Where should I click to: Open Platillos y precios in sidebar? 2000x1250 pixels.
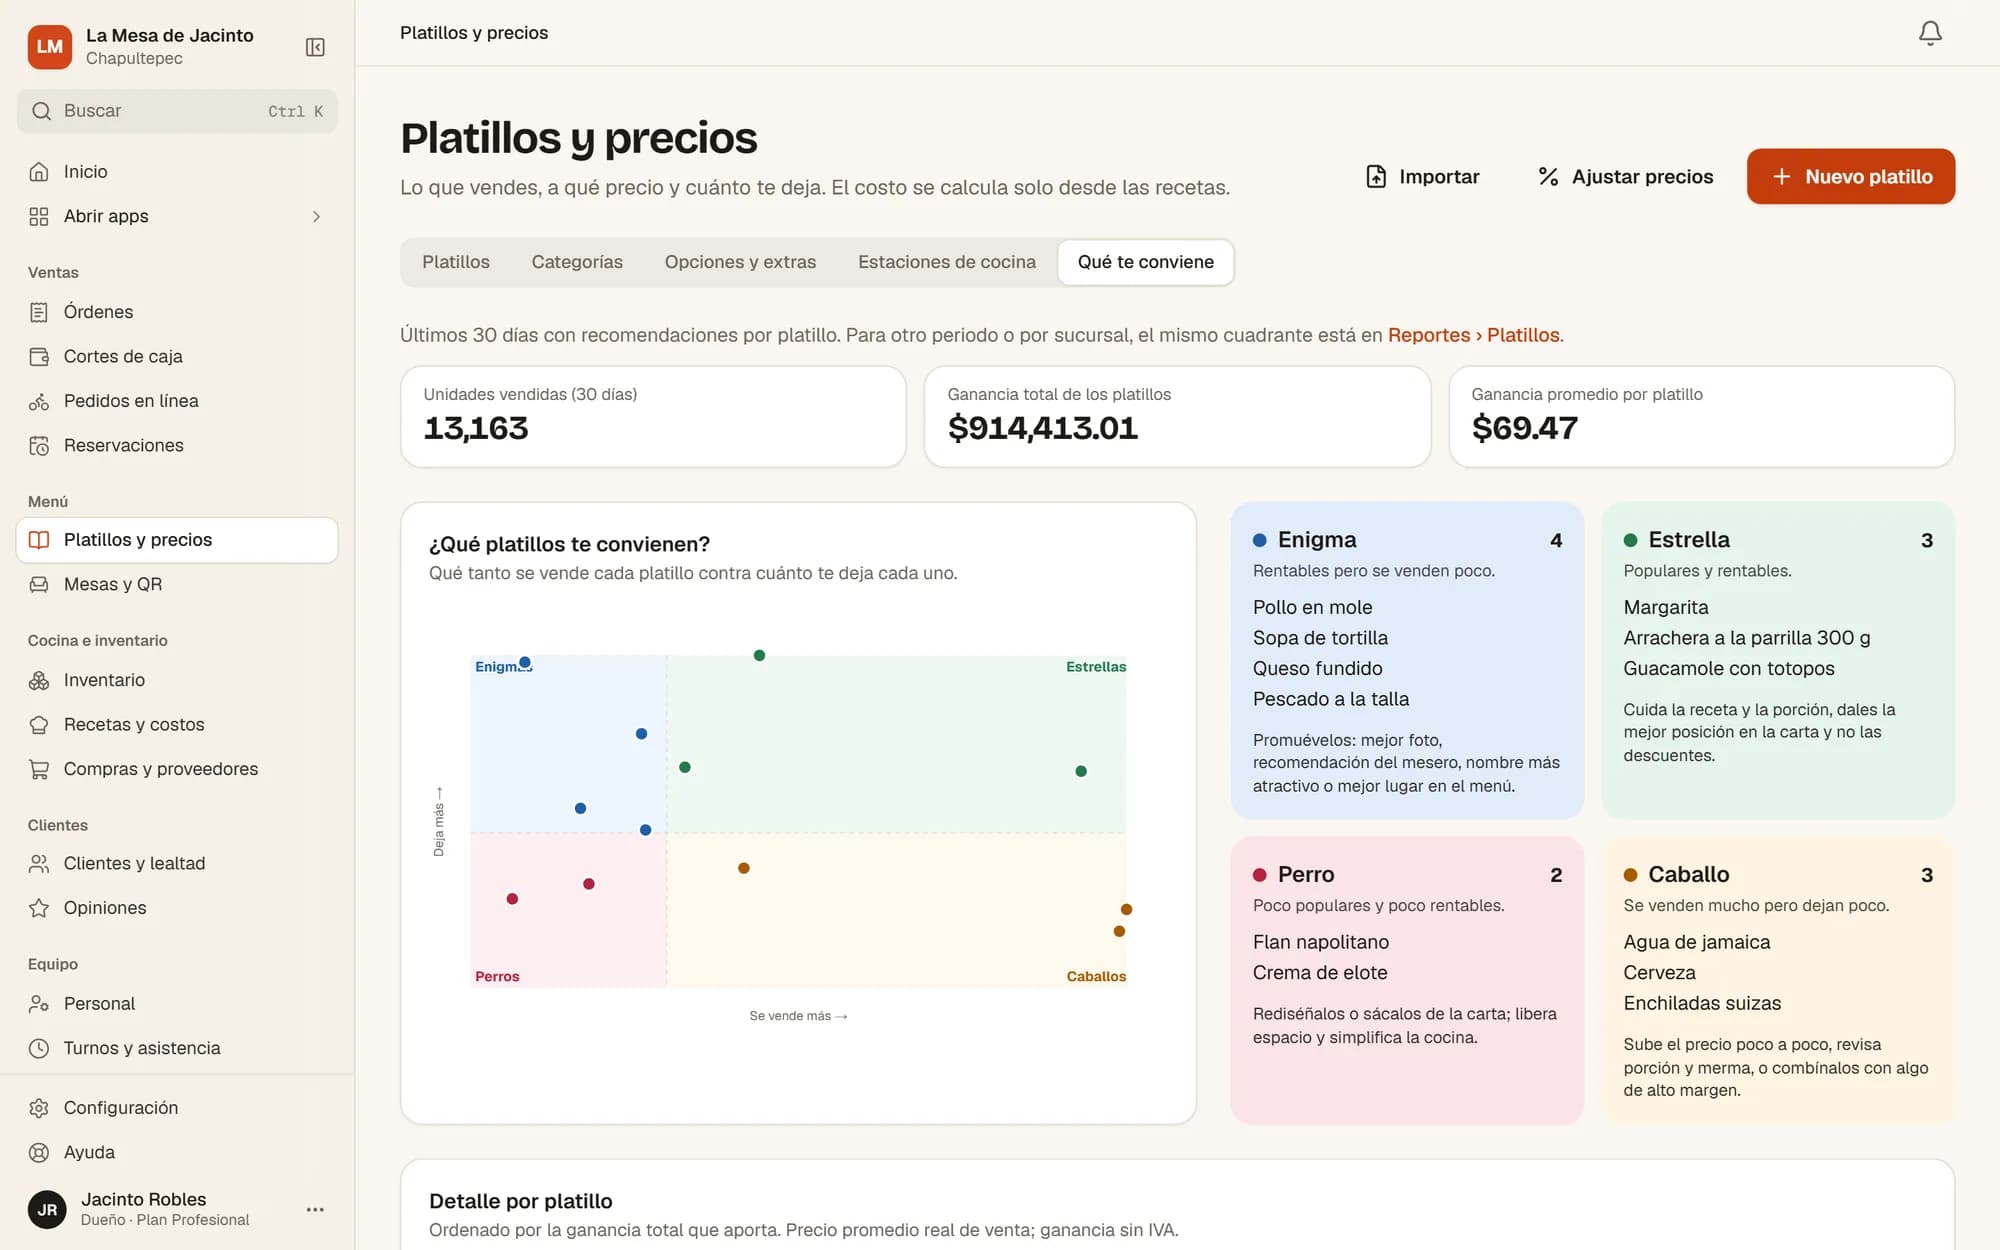(177, 540)
